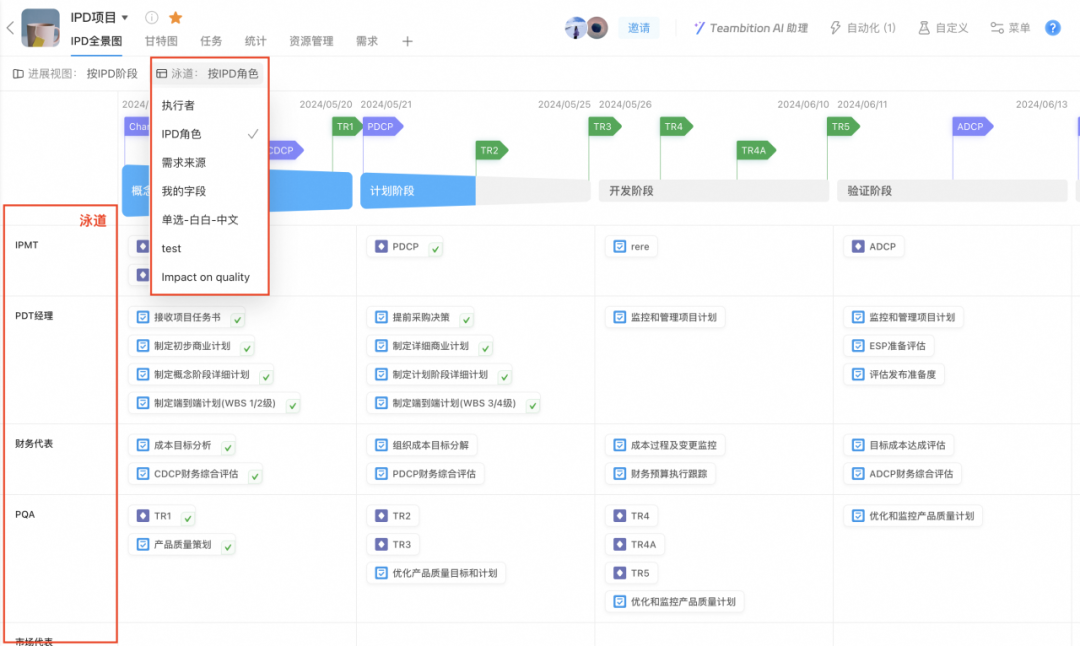Image resolution: width=1080 pixels, height=646 pixels.
Task: Click the 邀请 button
Action: [638, 28]
